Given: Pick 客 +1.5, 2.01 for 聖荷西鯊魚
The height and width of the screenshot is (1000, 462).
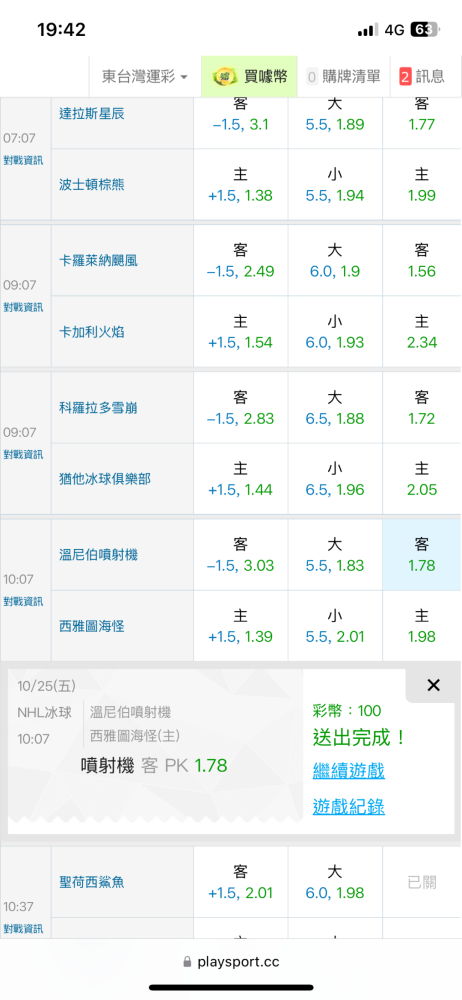Looking at the screenshot, I should pos(241,882).
